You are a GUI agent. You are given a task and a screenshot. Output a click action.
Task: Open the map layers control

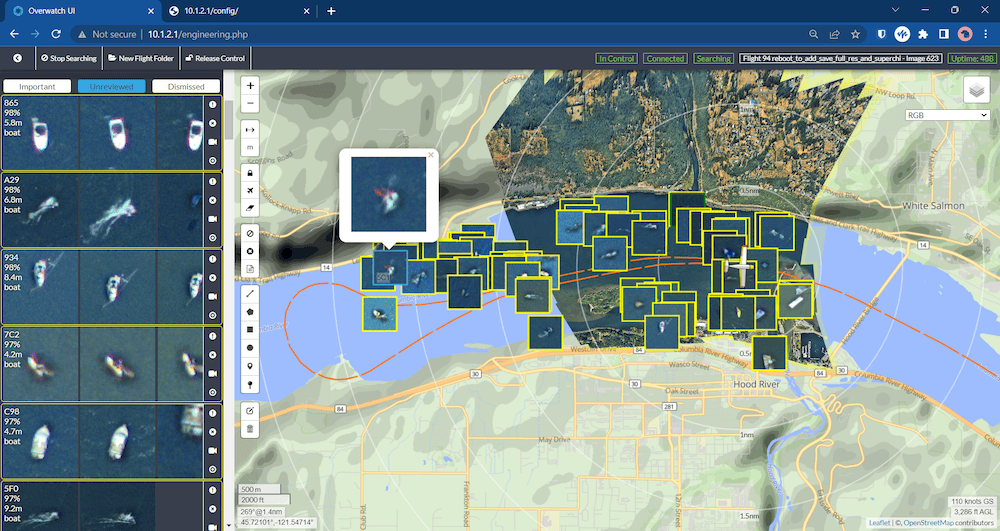976,91
